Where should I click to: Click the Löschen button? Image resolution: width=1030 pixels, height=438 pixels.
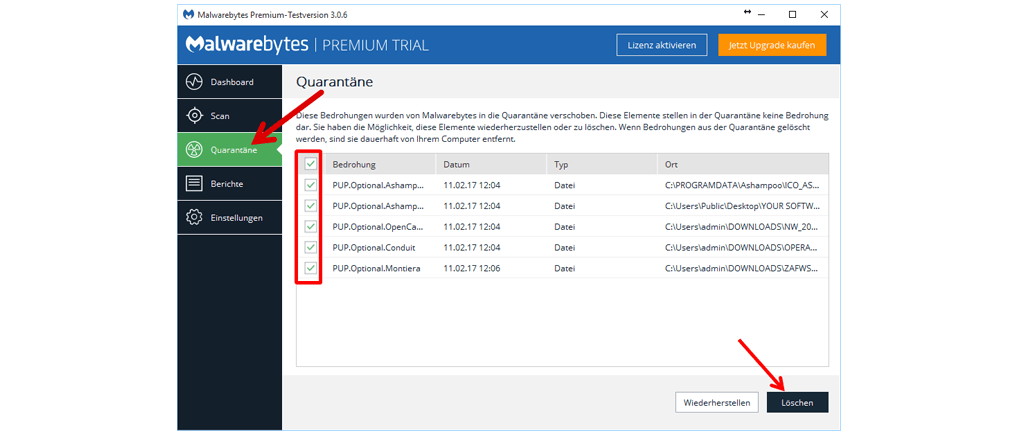797,403
